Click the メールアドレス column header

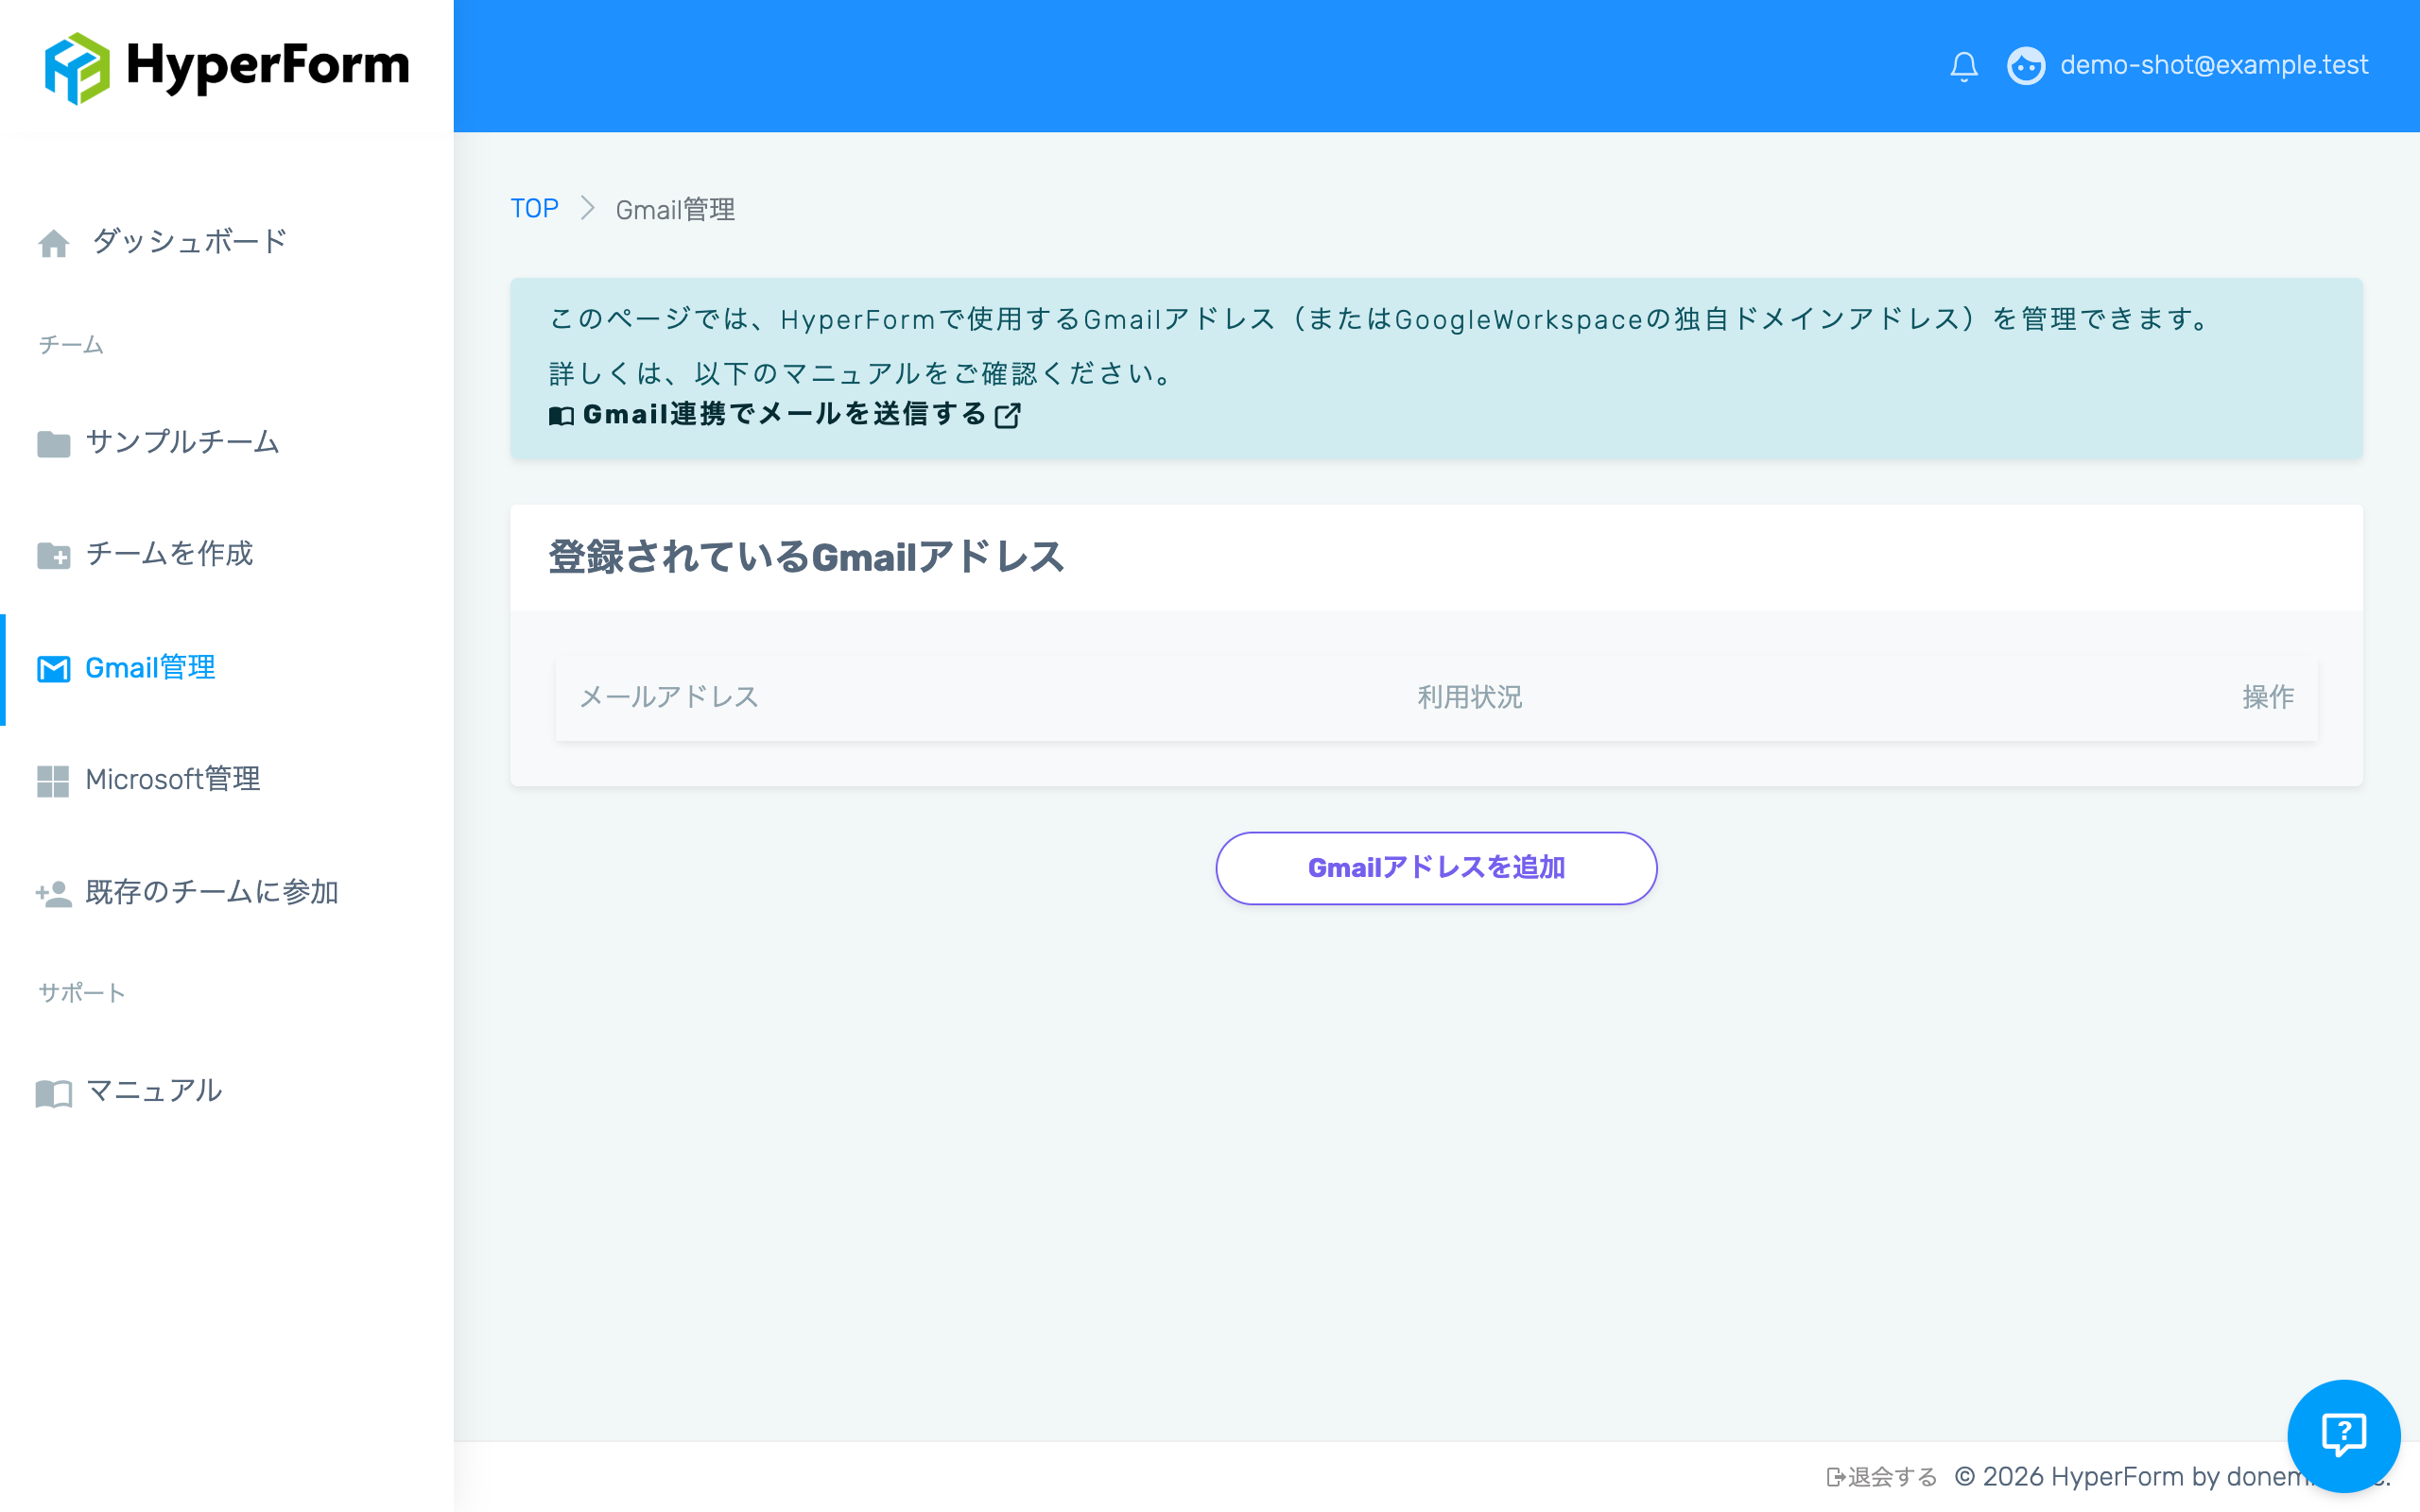click(x=669, y=697)
